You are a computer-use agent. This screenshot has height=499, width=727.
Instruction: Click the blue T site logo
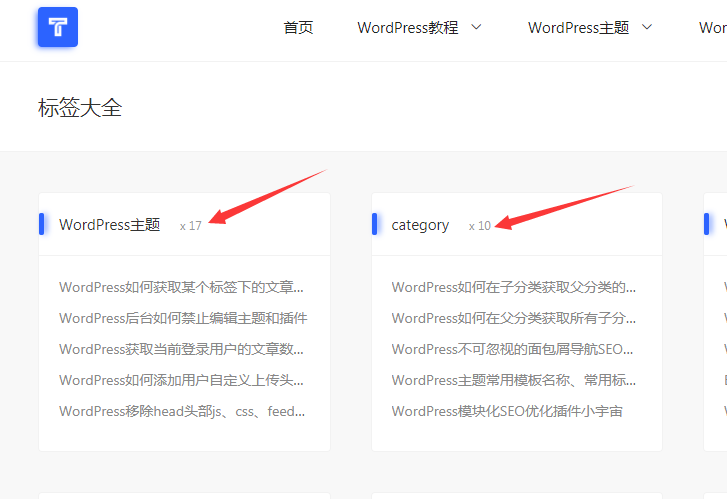pyautogui.click(x=57, y=28)
